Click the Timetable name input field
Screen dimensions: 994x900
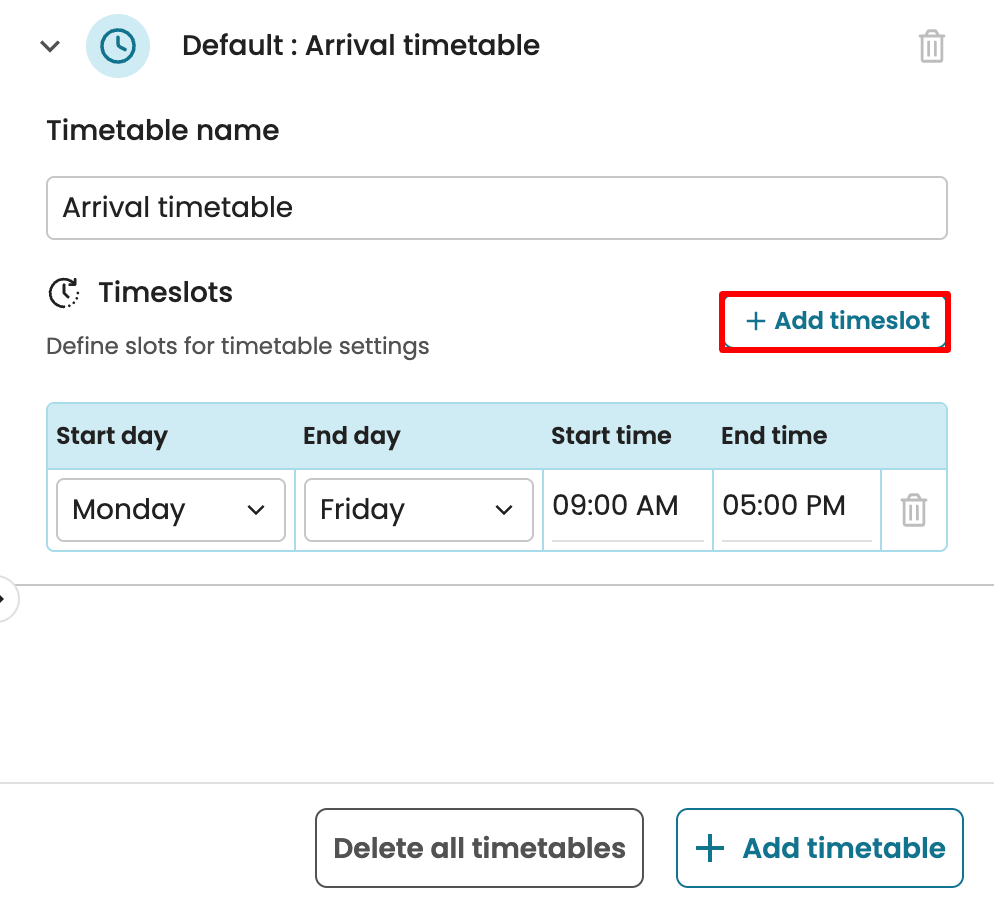pos(496,208)
